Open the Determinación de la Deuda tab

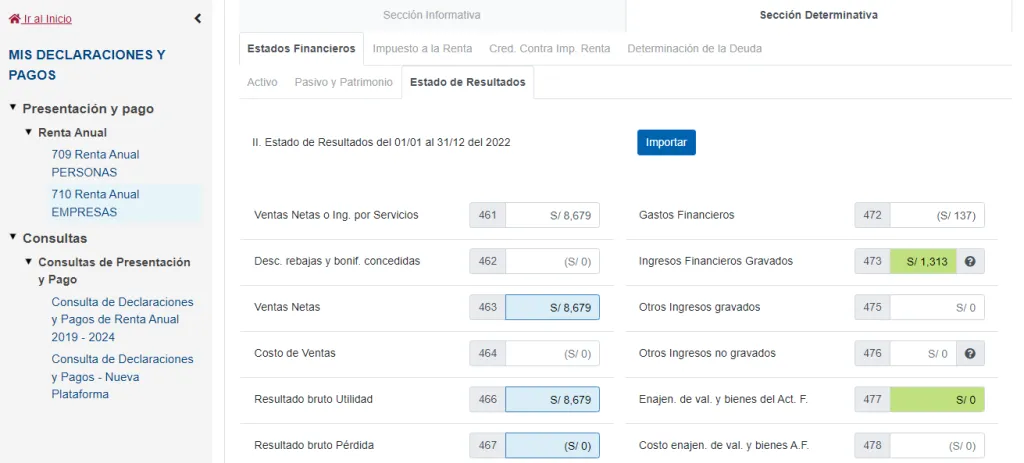[x=694, y=48]
